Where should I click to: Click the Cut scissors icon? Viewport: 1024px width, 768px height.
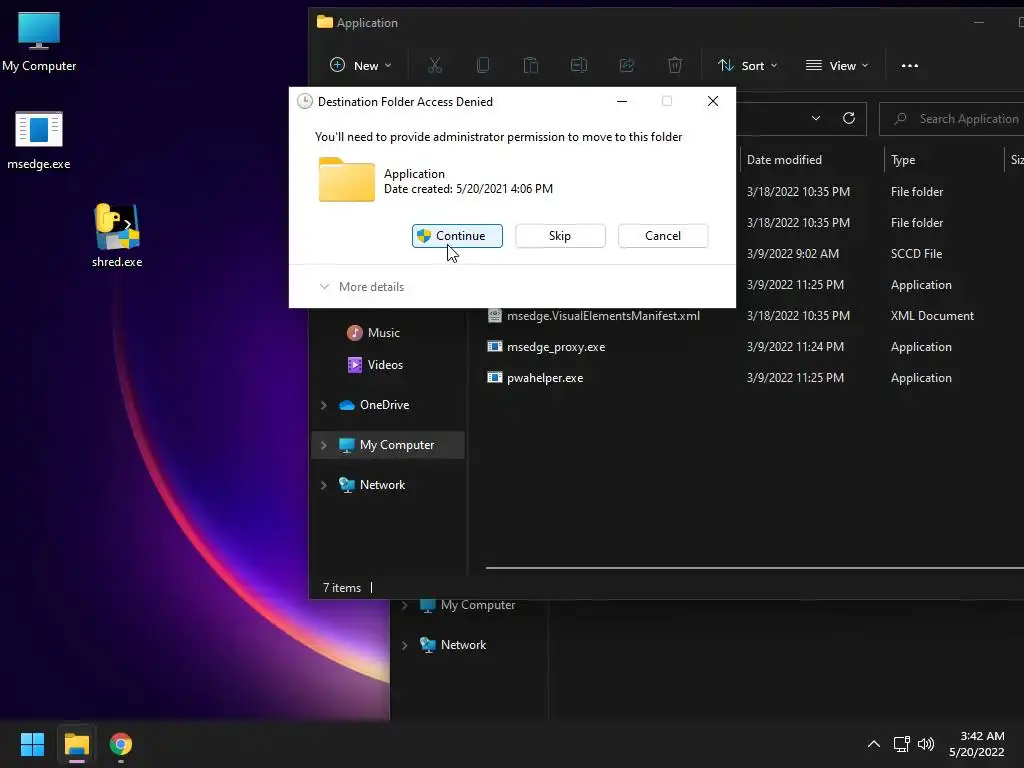435,65
